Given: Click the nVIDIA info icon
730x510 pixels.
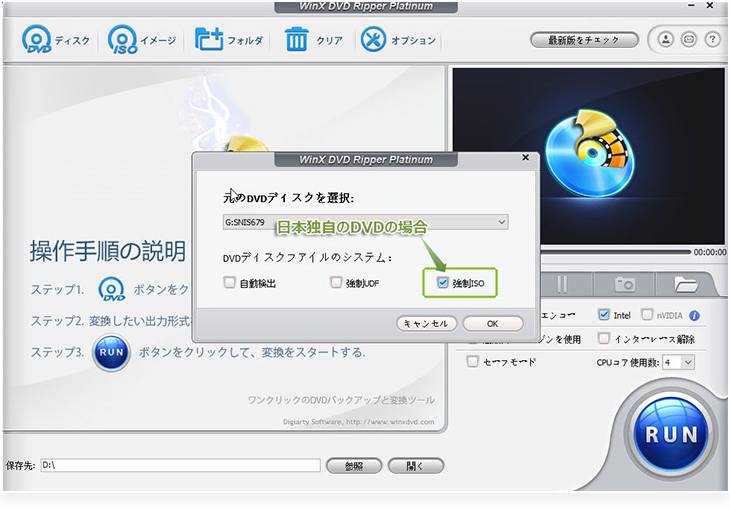Looking at the screenshot, I should tap(694, 316).
